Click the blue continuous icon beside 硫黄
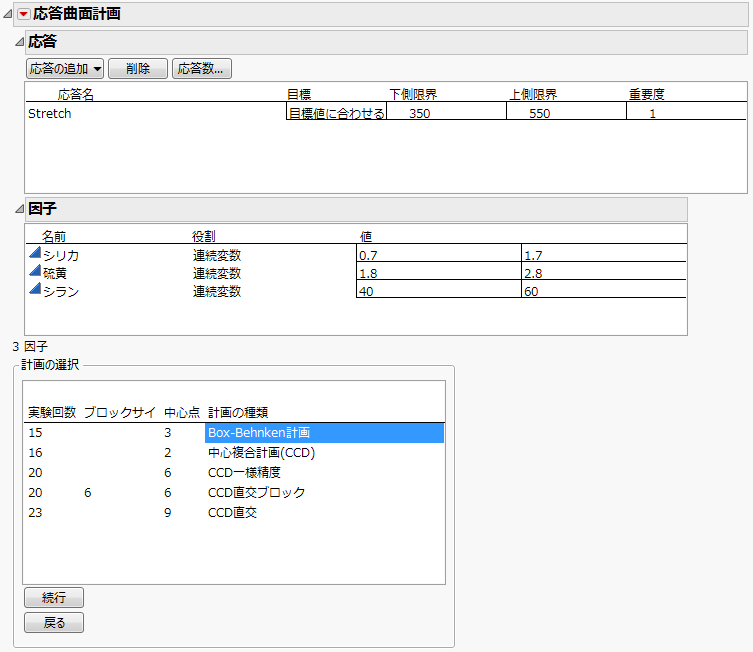This screenshot has height=652, width=753. [35, 271]
